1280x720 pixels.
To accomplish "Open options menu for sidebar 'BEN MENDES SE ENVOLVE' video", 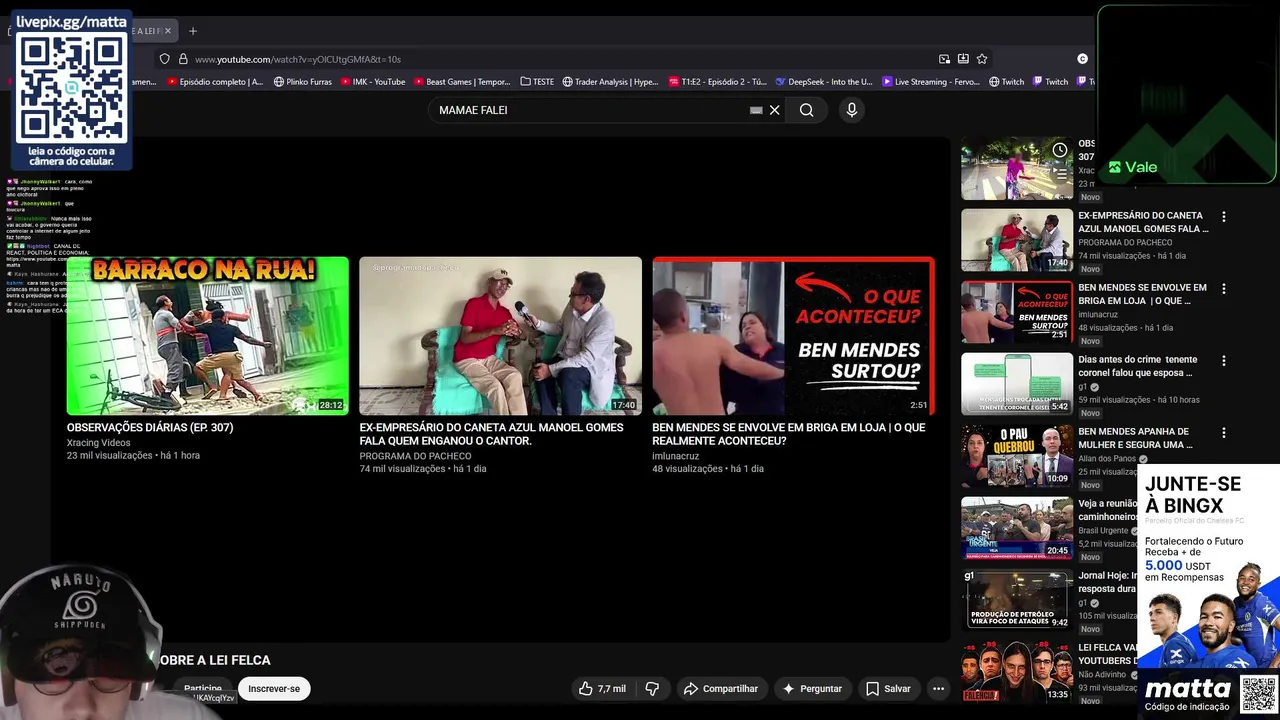I will [1223, 288].
